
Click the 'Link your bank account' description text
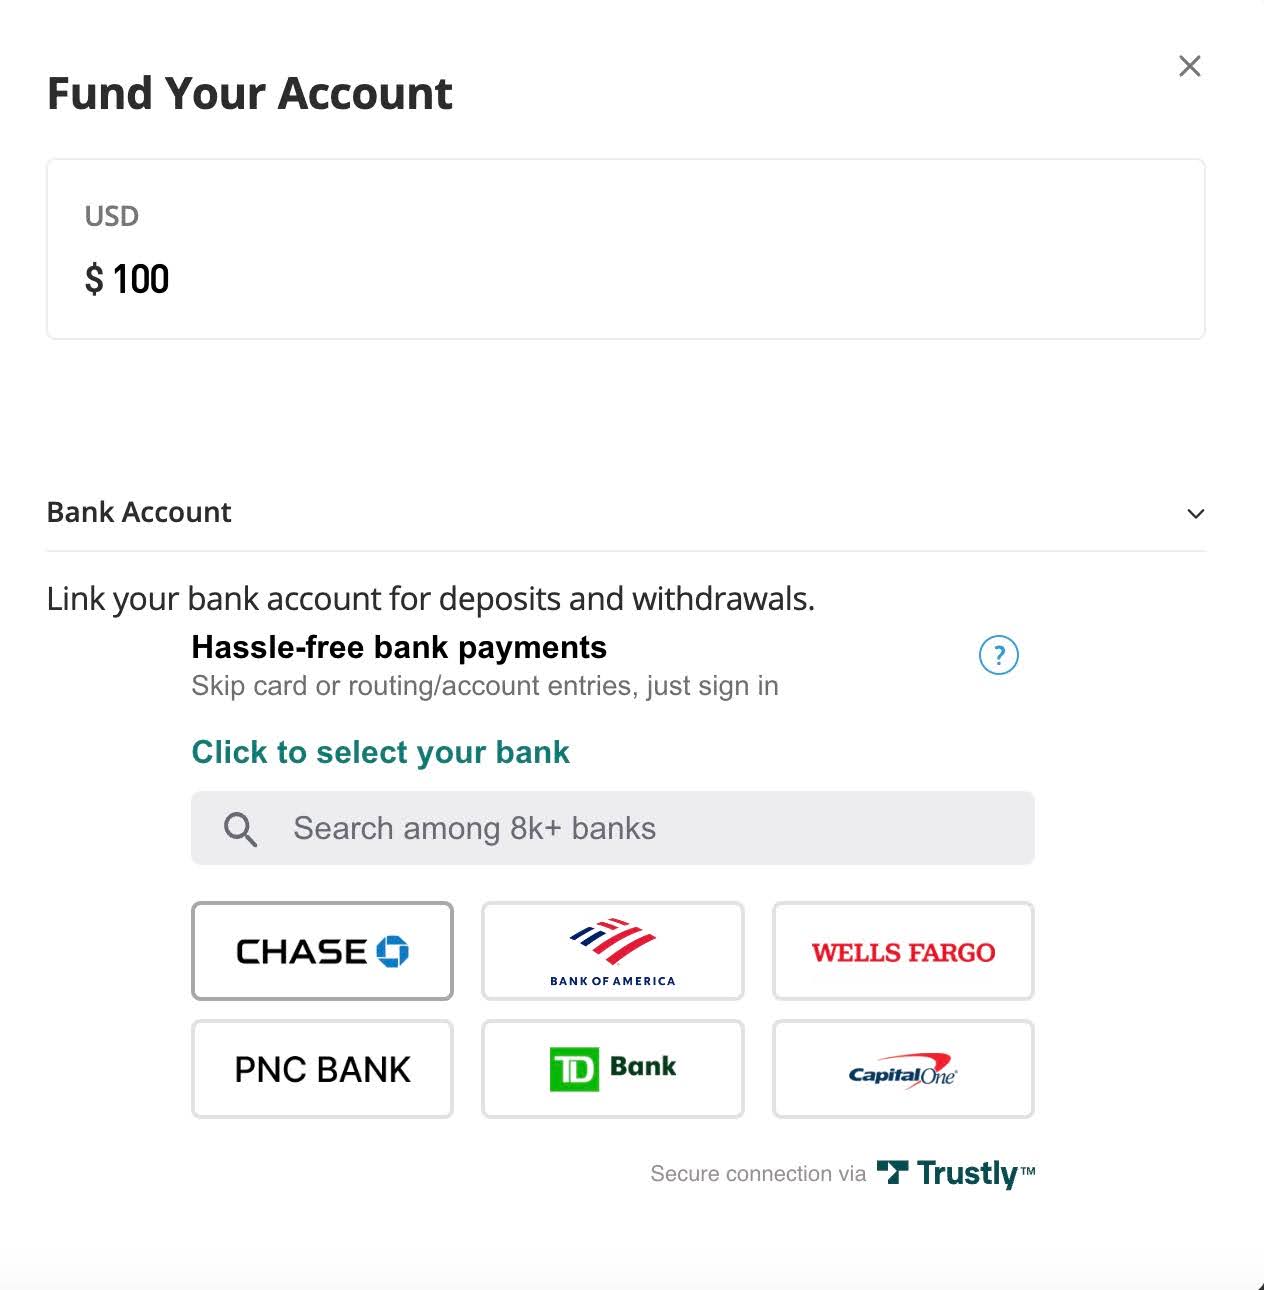point(431,599)
